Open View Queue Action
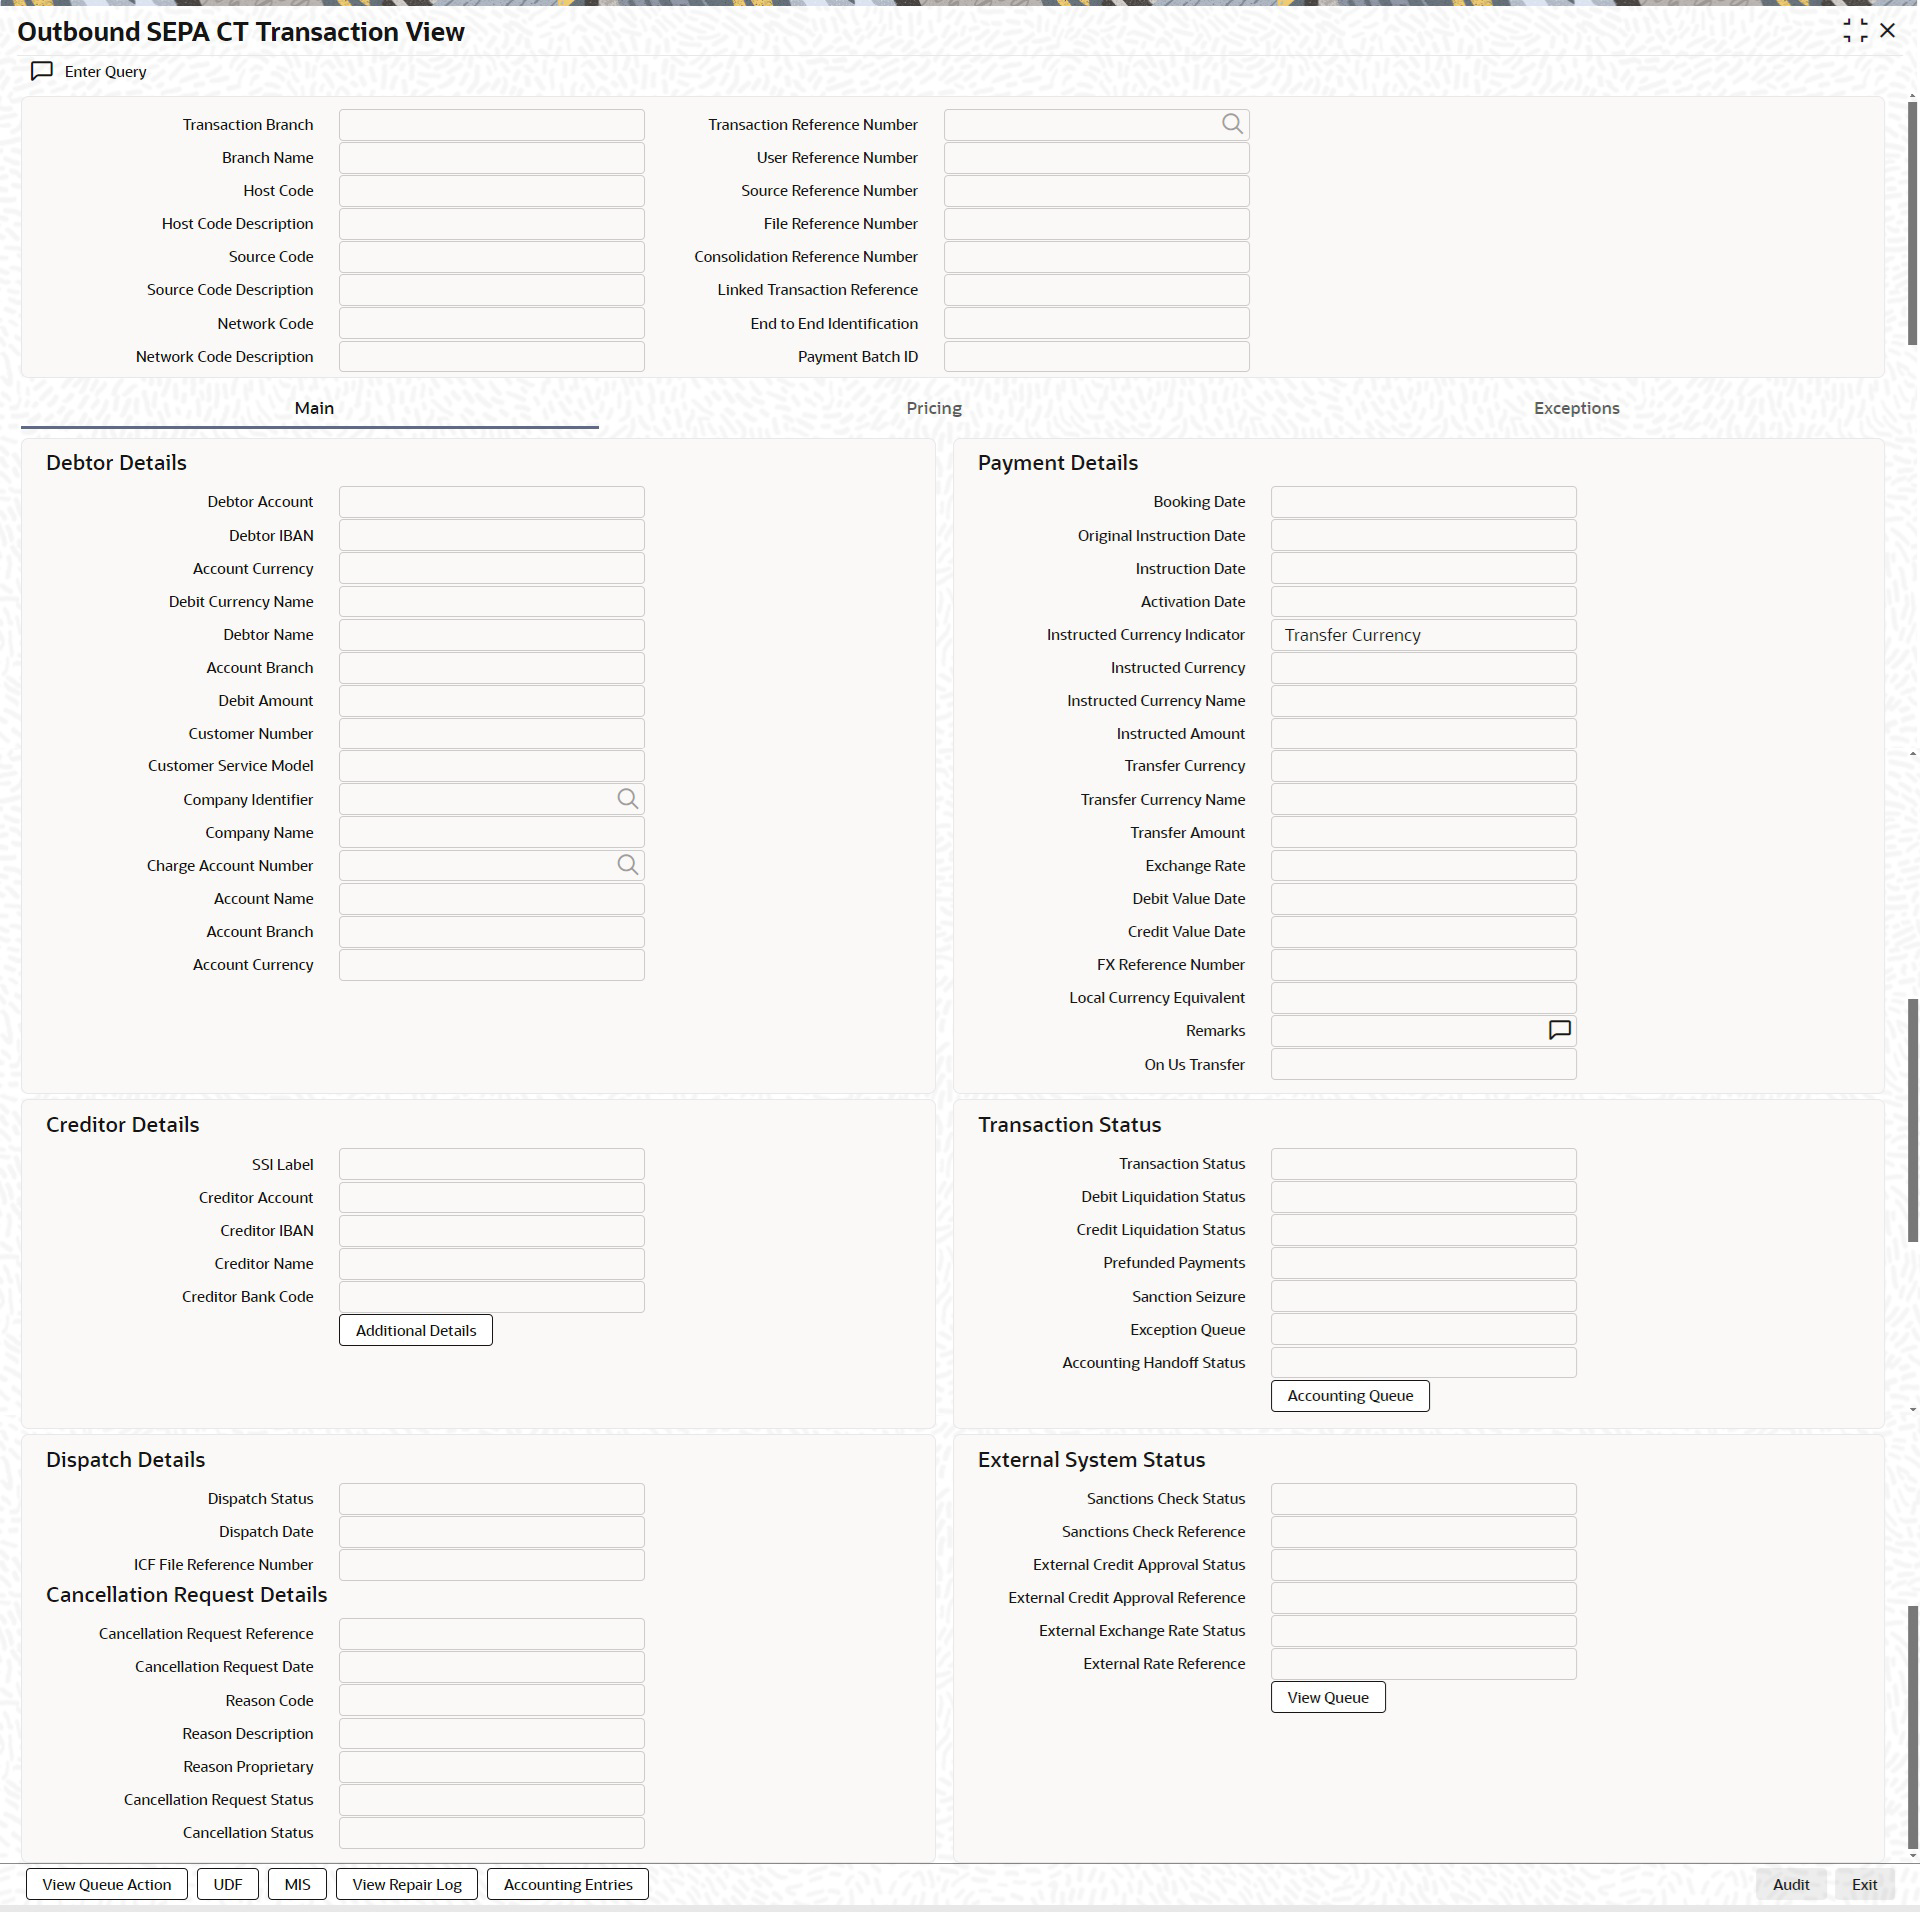The width and height of the screenshot is (1920, 1912). [107, 1884]
